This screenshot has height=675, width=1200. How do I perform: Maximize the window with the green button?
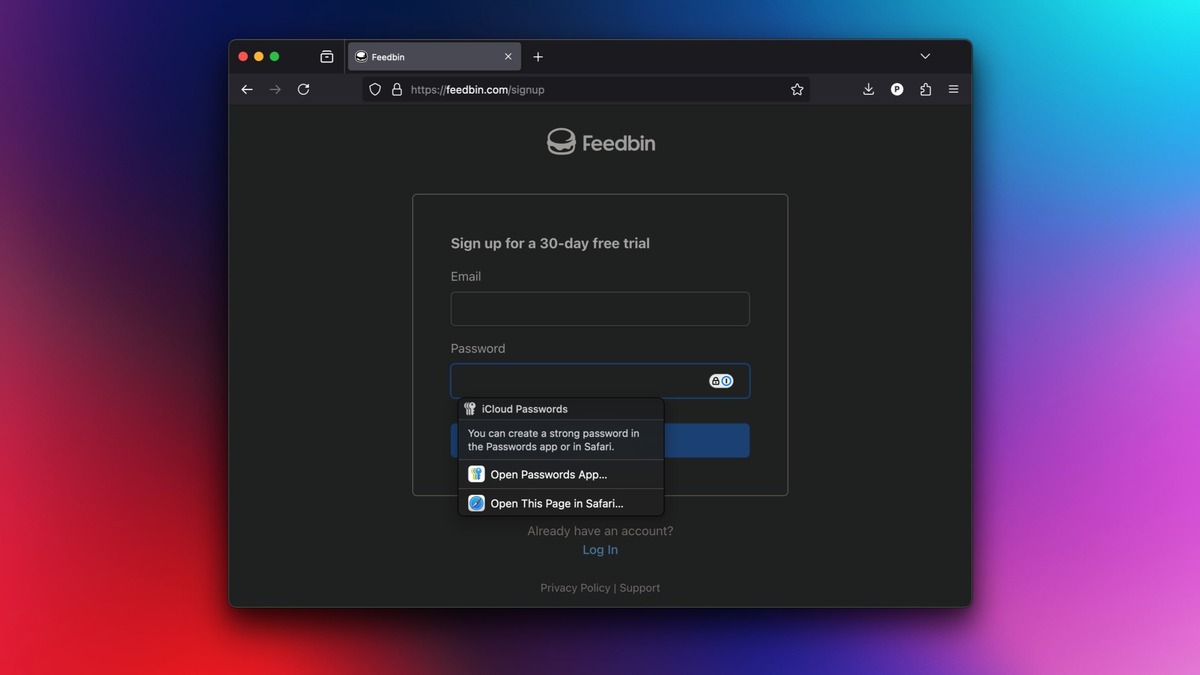coord(275,57)
